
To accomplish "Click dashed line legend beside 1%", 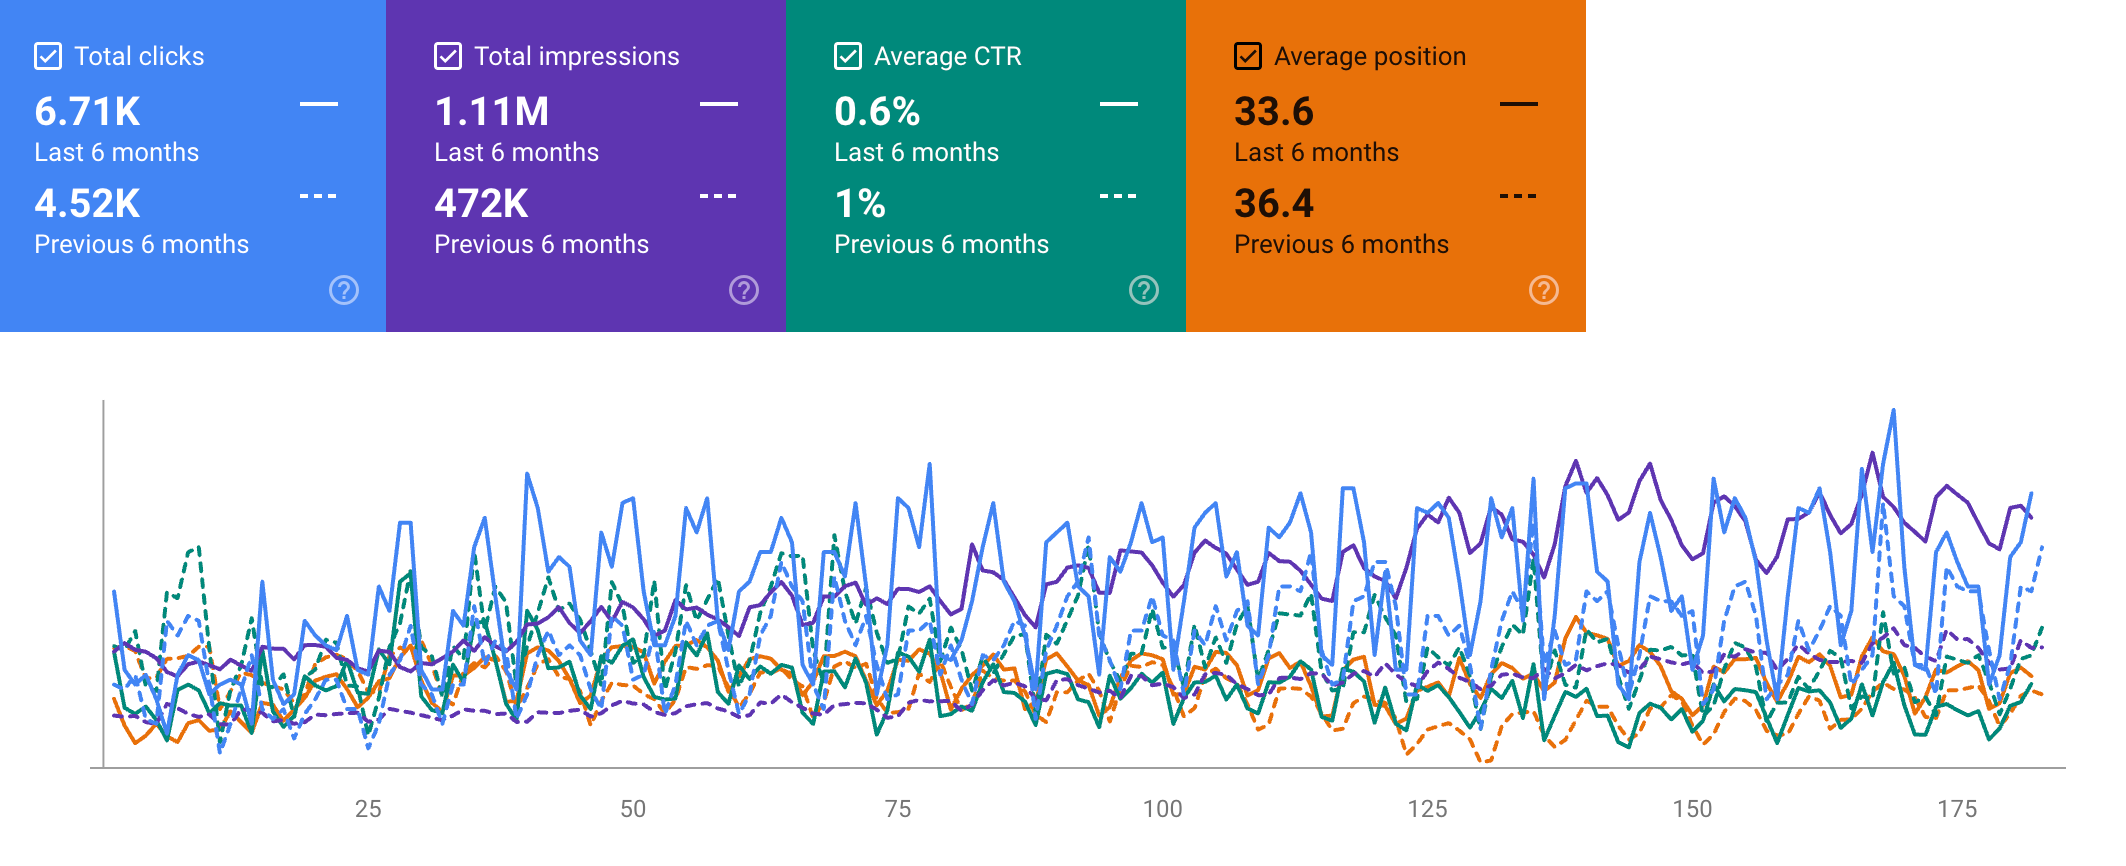I will point(1119,196).
